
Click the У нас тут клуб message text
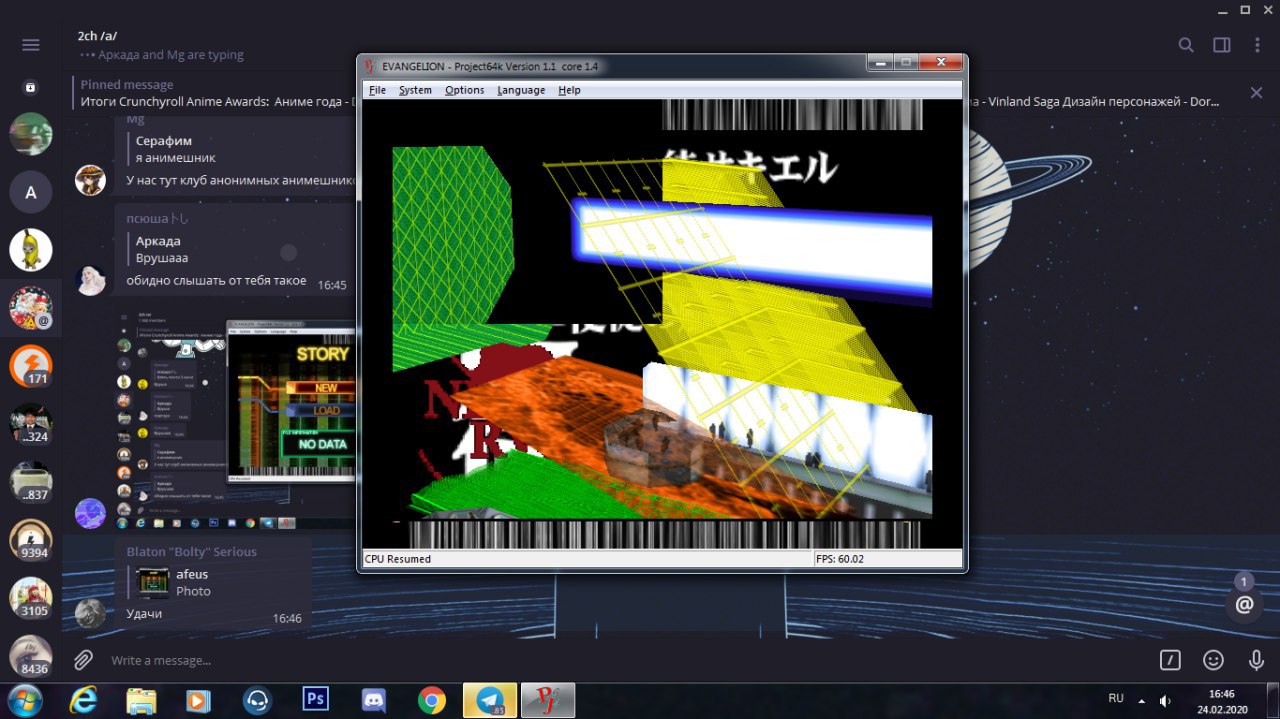[242, 181]
